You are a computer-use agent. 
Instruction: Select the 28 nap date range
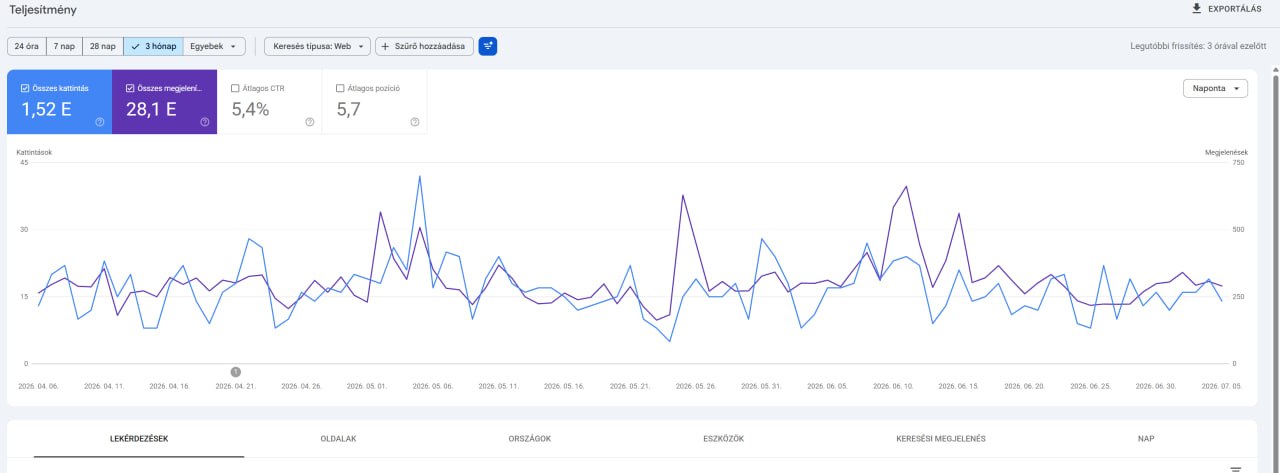pos(102,46)
